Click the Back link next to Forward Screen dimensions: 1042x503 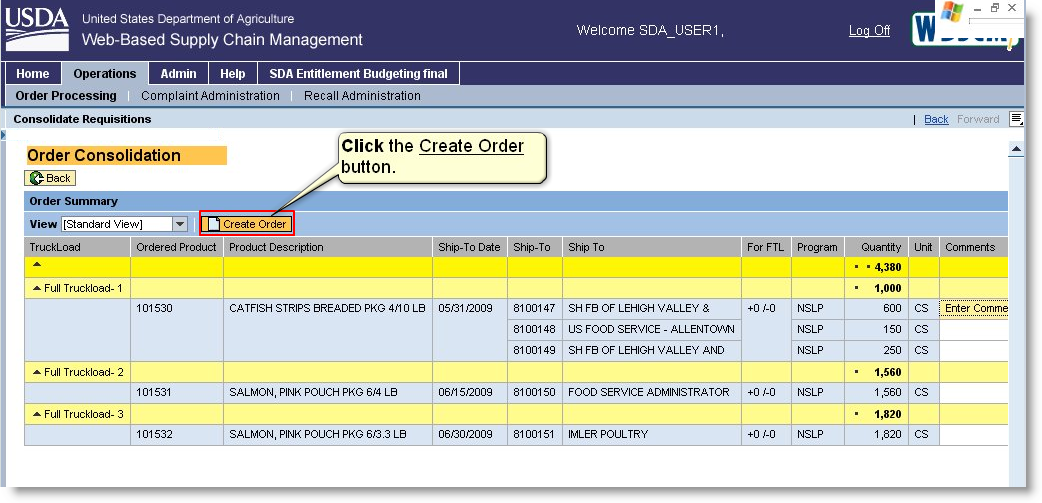(936, 119)
